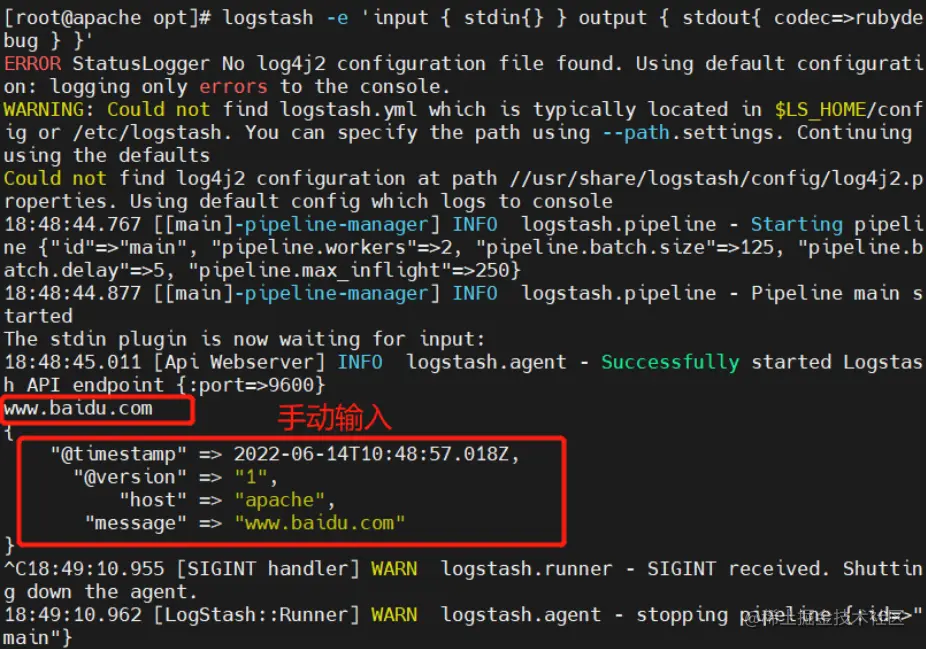Click the /etc/logstash path text
Image resolution: width=926 pixels, height=649 pixels.
pos(147,133)
